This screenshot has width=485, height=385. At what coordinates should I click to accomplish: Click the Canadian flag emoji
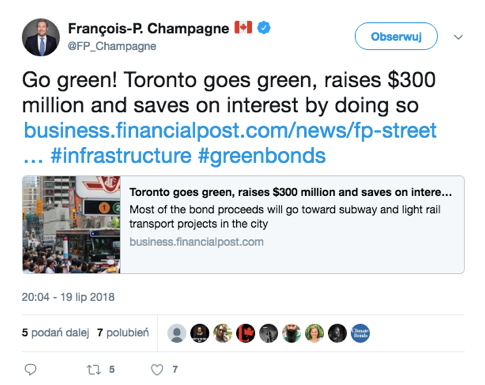point(243,27)
